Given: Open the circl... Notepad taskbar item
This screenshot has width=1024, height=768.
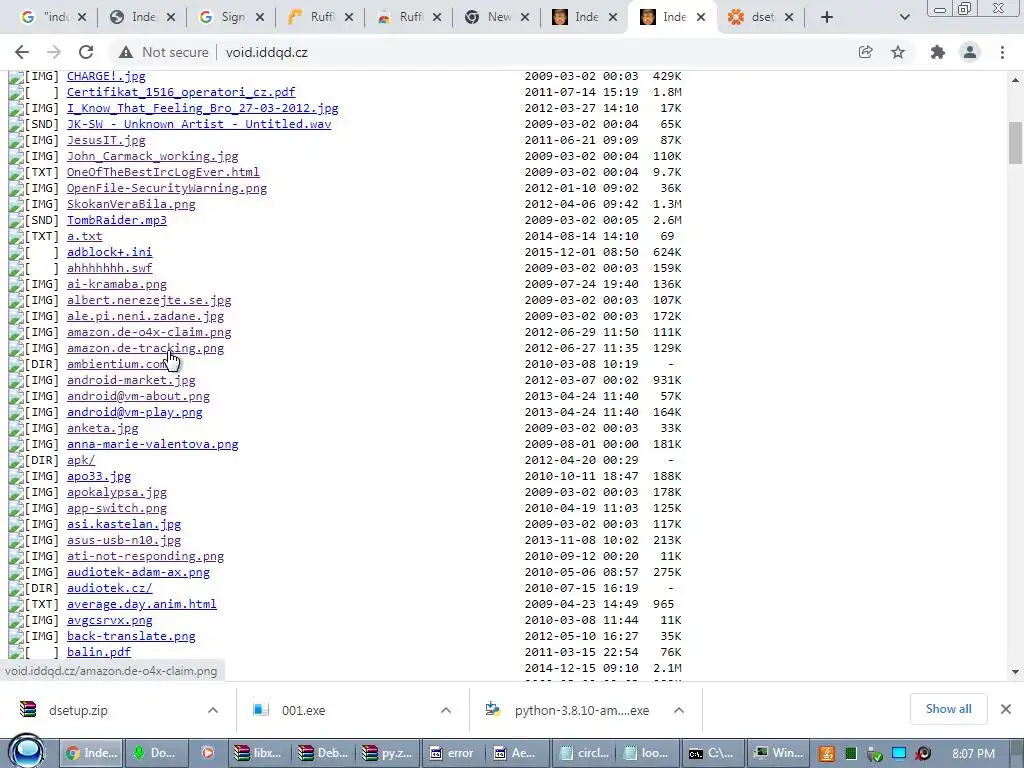Looking at the screenshot, I should [583, 753].
